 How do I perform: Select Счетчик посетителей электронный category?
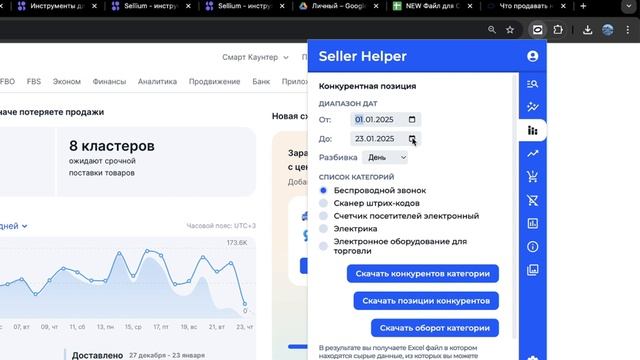pyautogui.click(x=323, y=216)
